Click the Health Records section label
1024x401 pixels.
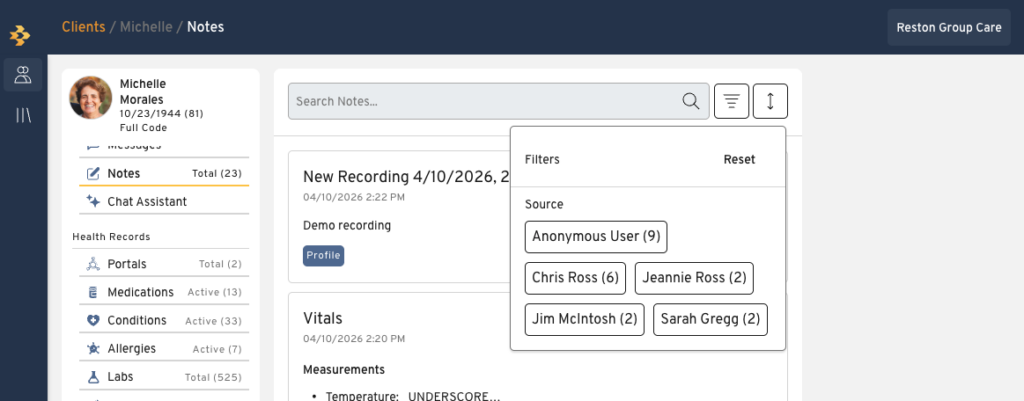111,237
